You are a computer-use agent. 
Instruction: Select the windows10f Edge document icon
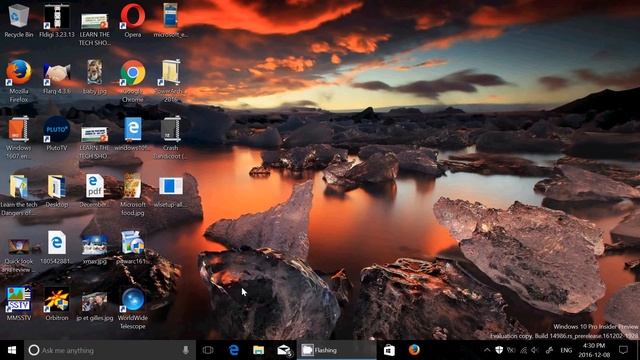[133, 134]
